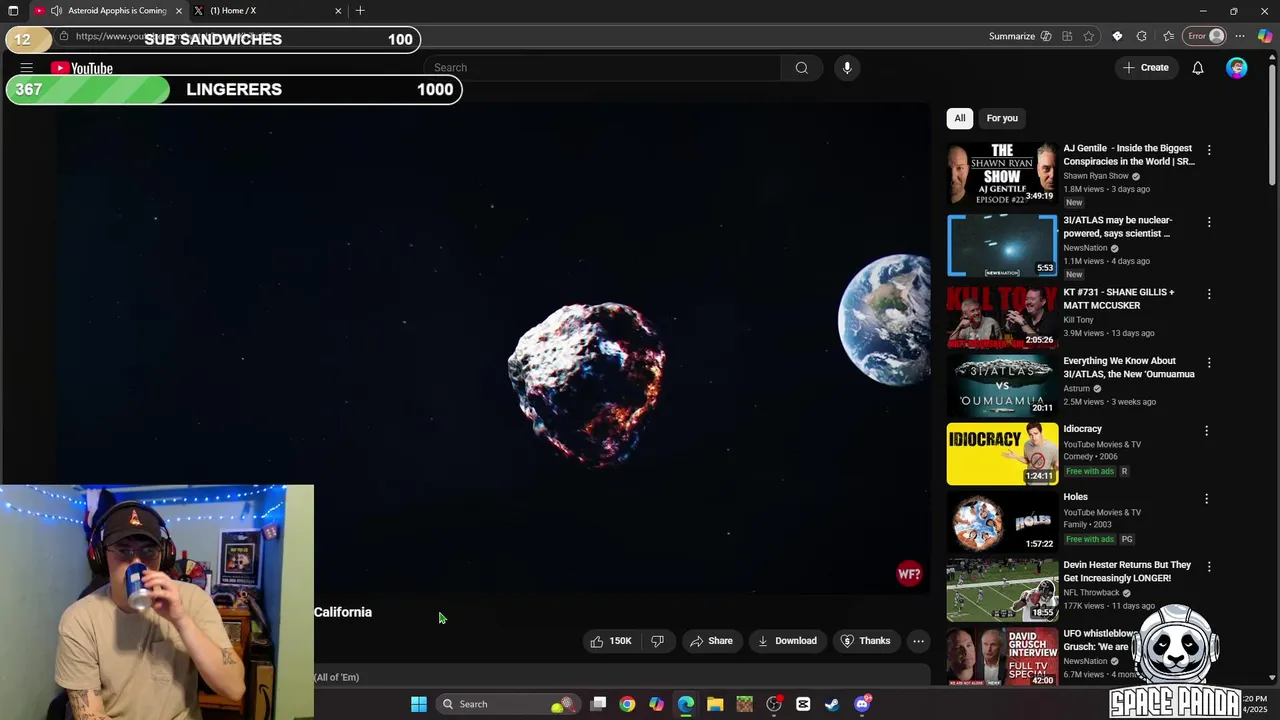Open options menu for Devin Hester video
1280x720 pixels.
pyautogui.click(x=1209, y=567)
